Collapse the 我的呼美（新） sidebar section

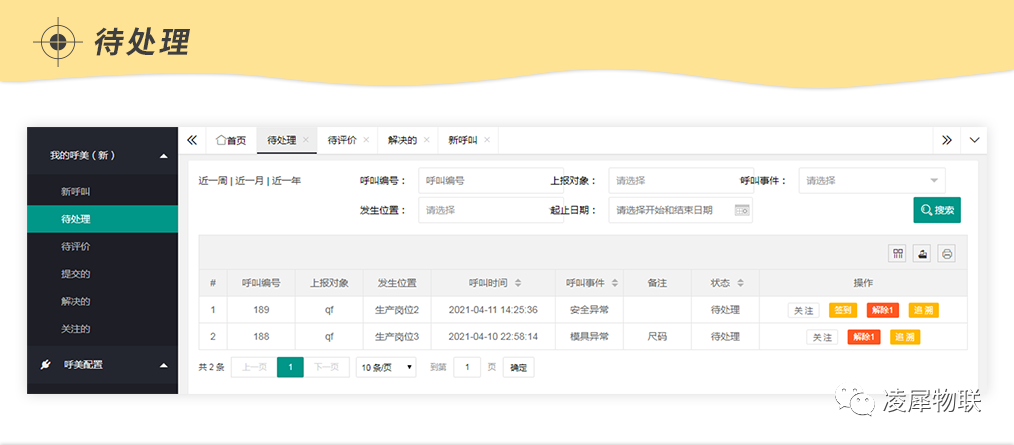point(163,156)
